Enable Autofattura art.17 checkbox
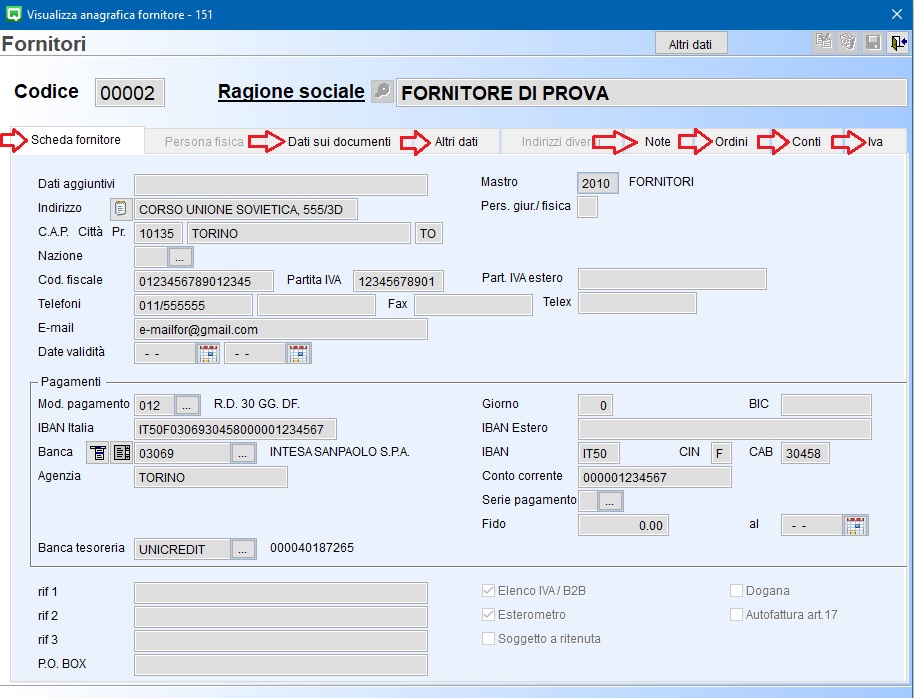This screenshot has width=914, height=698. coord(737,615)
